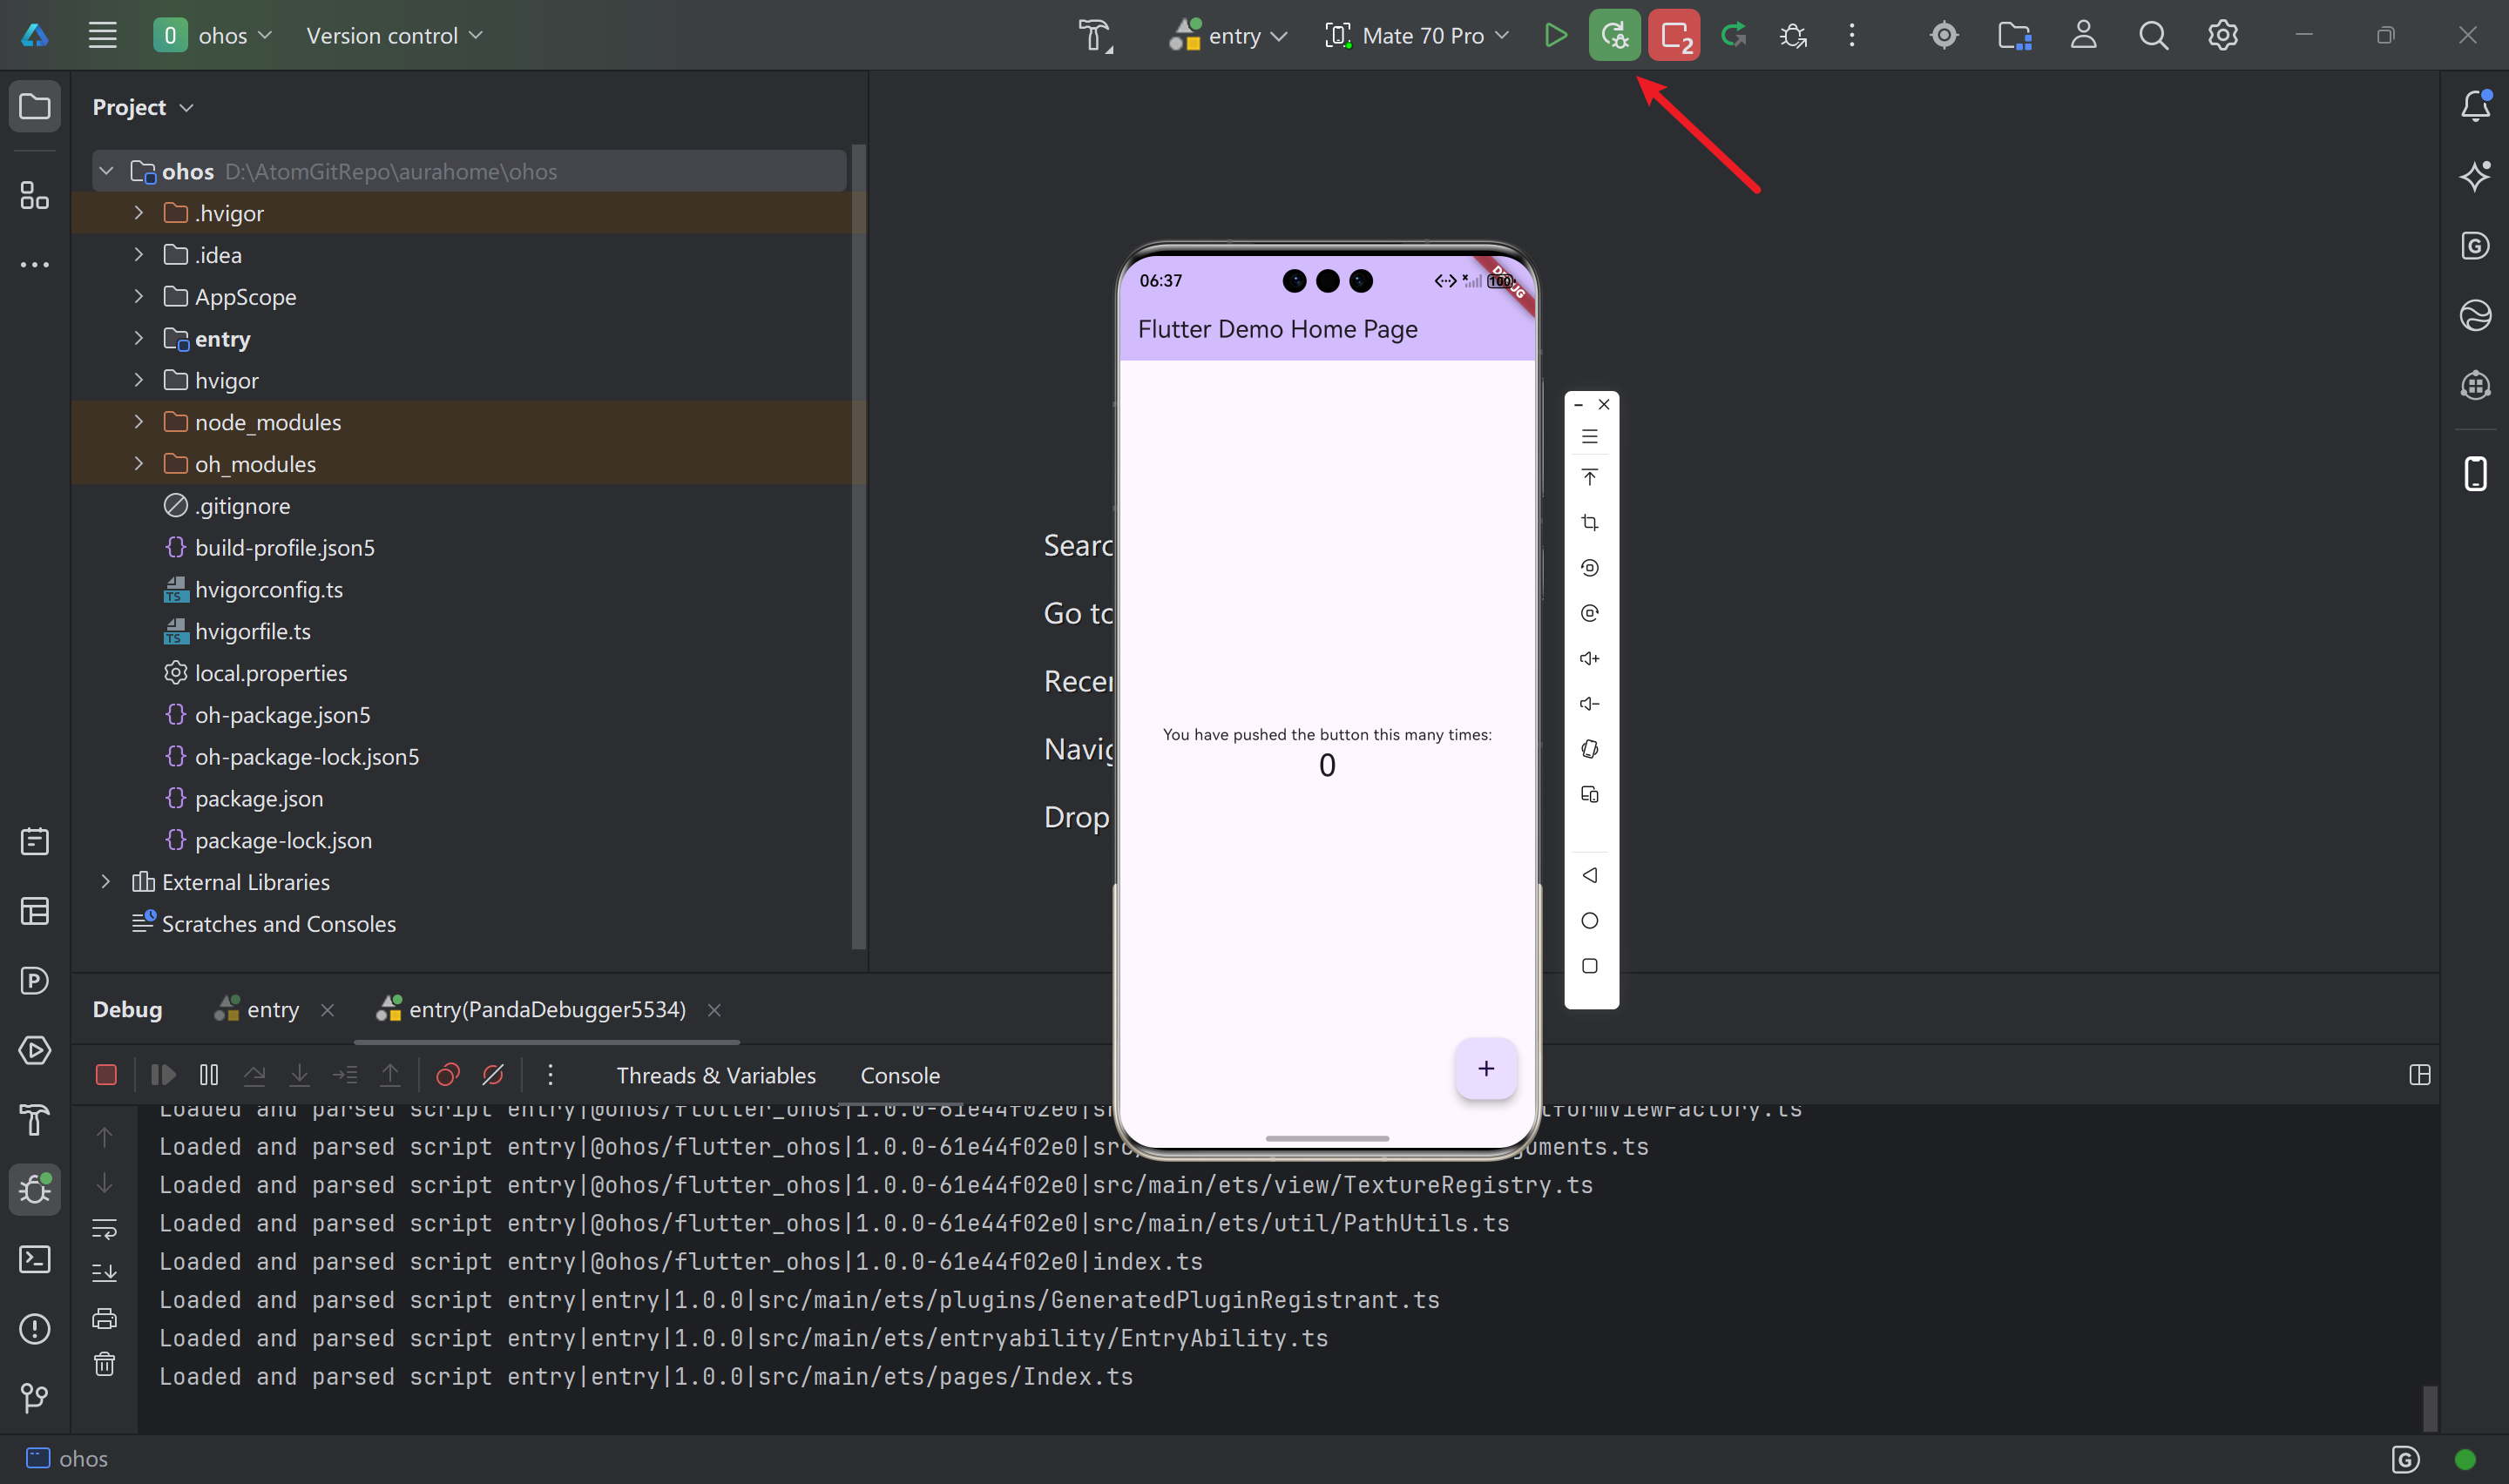Open the Build hammer icon in top toolbar

[x=1095, y=36]
